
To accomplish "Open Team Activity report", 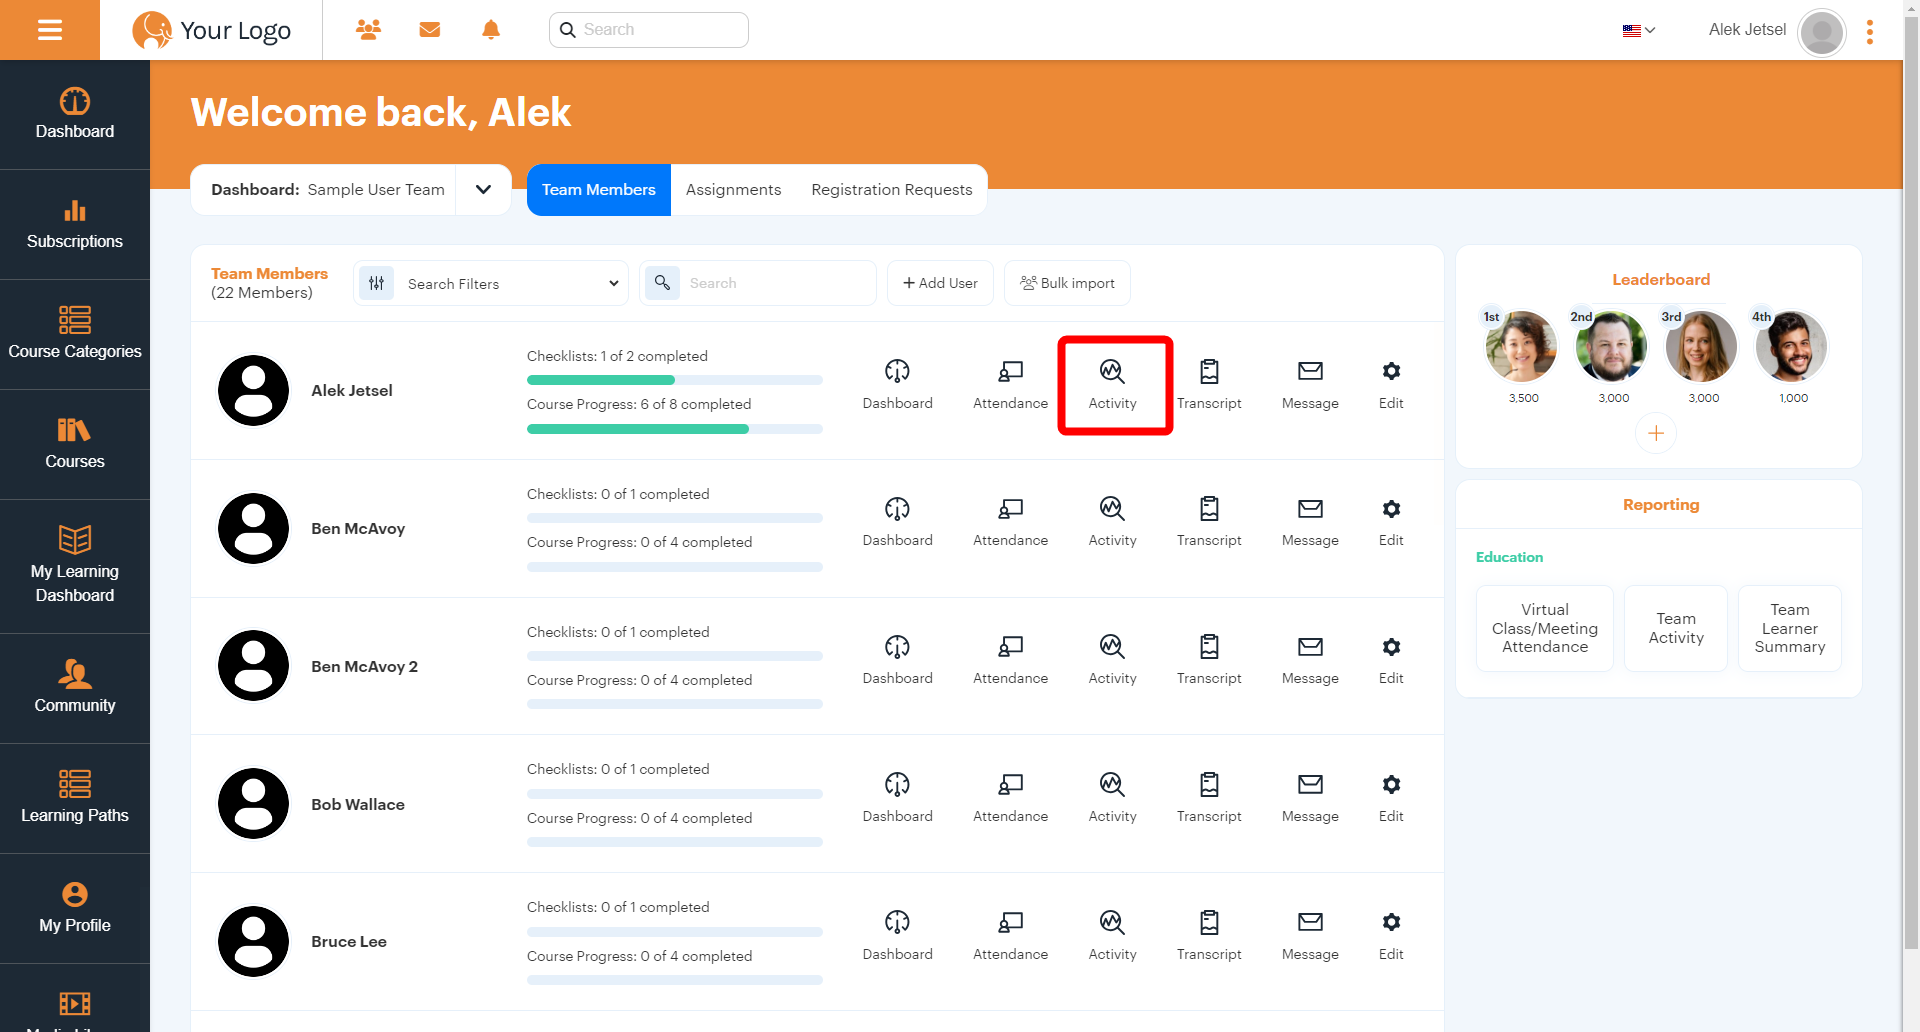I will coord(1676,628).
